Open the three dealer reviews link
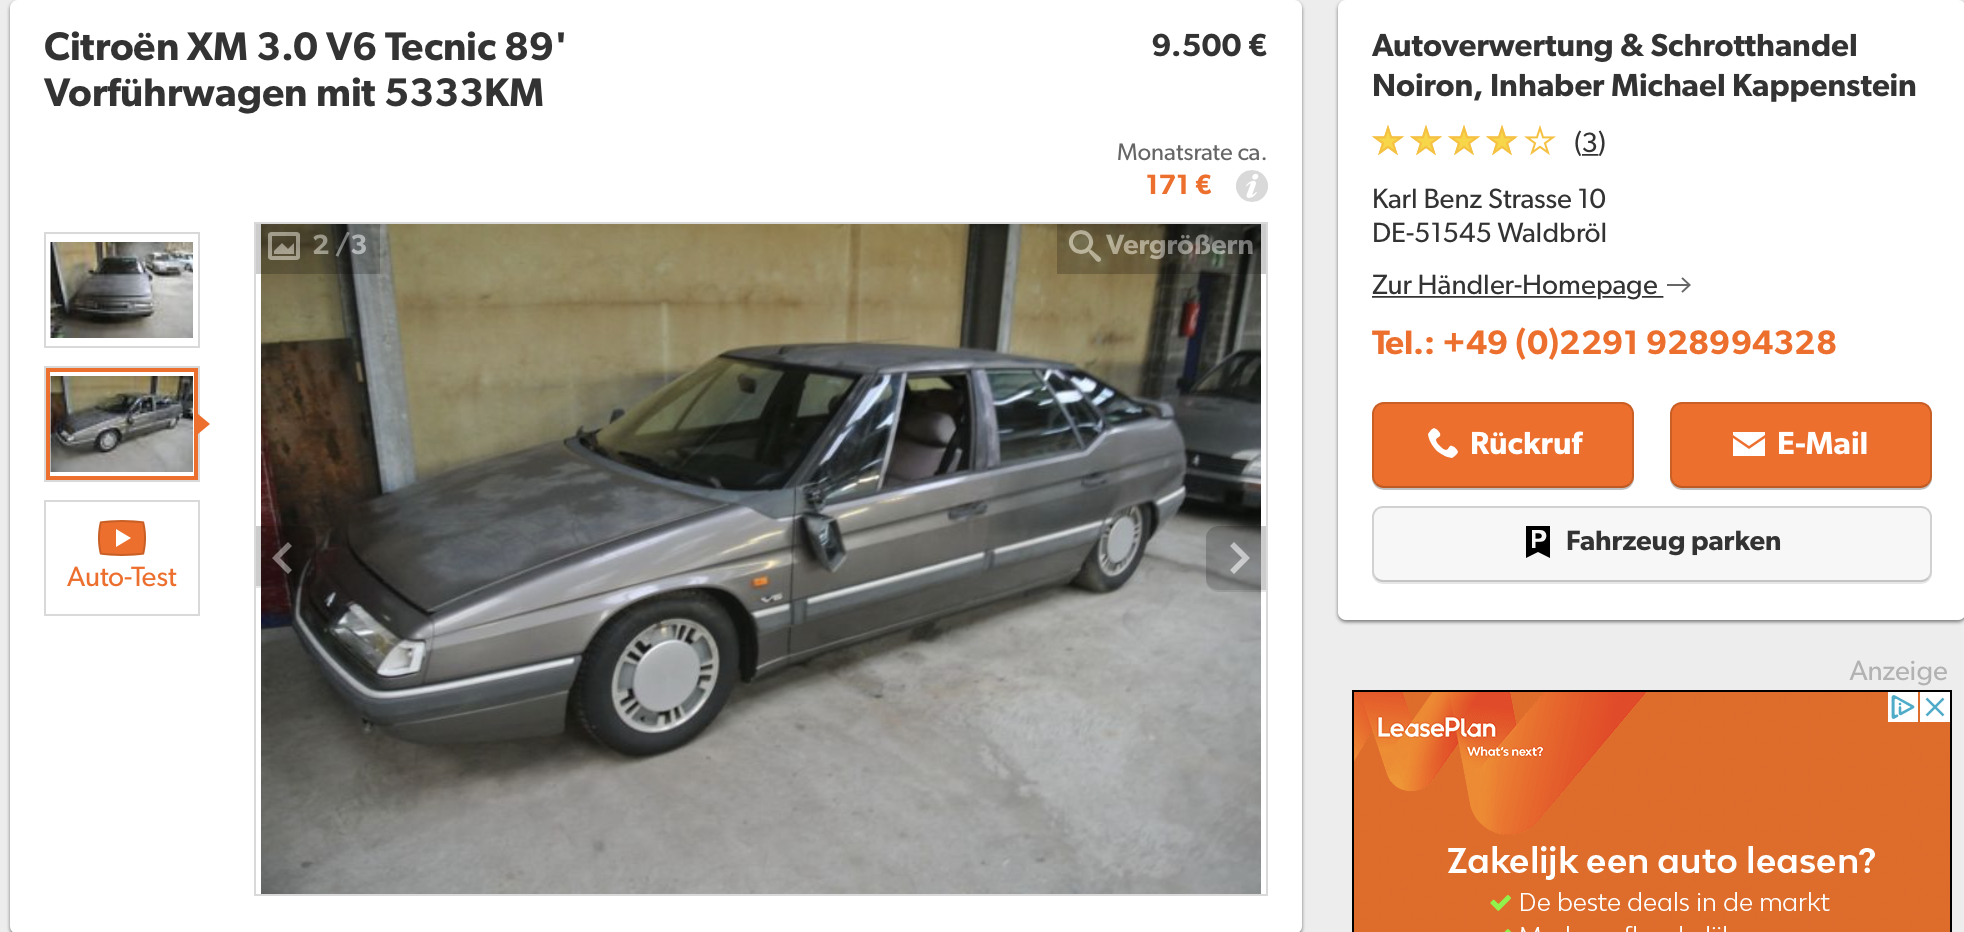Screen dimensions: 1964x932 [1589, 142]
